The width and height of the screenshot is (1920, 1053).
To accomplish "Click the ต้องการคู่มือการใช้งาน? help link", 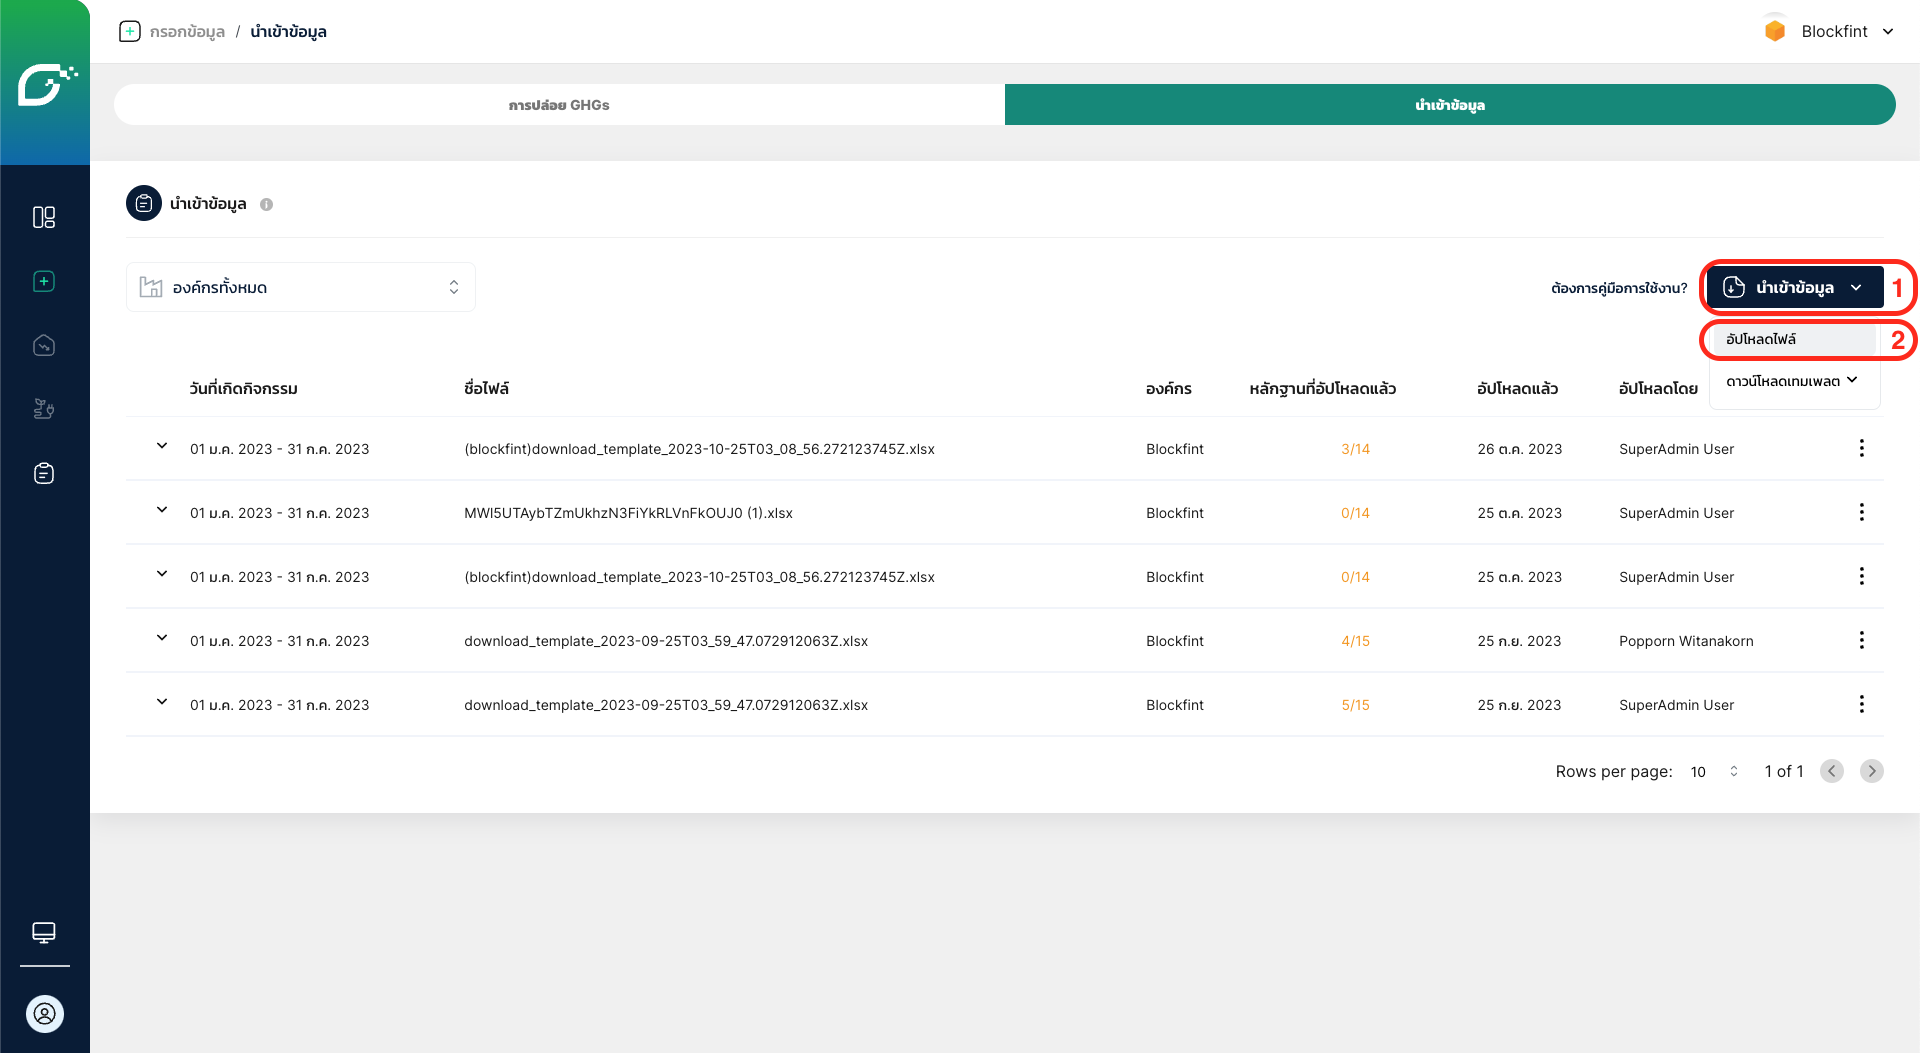I will [x=1618, y=288].
